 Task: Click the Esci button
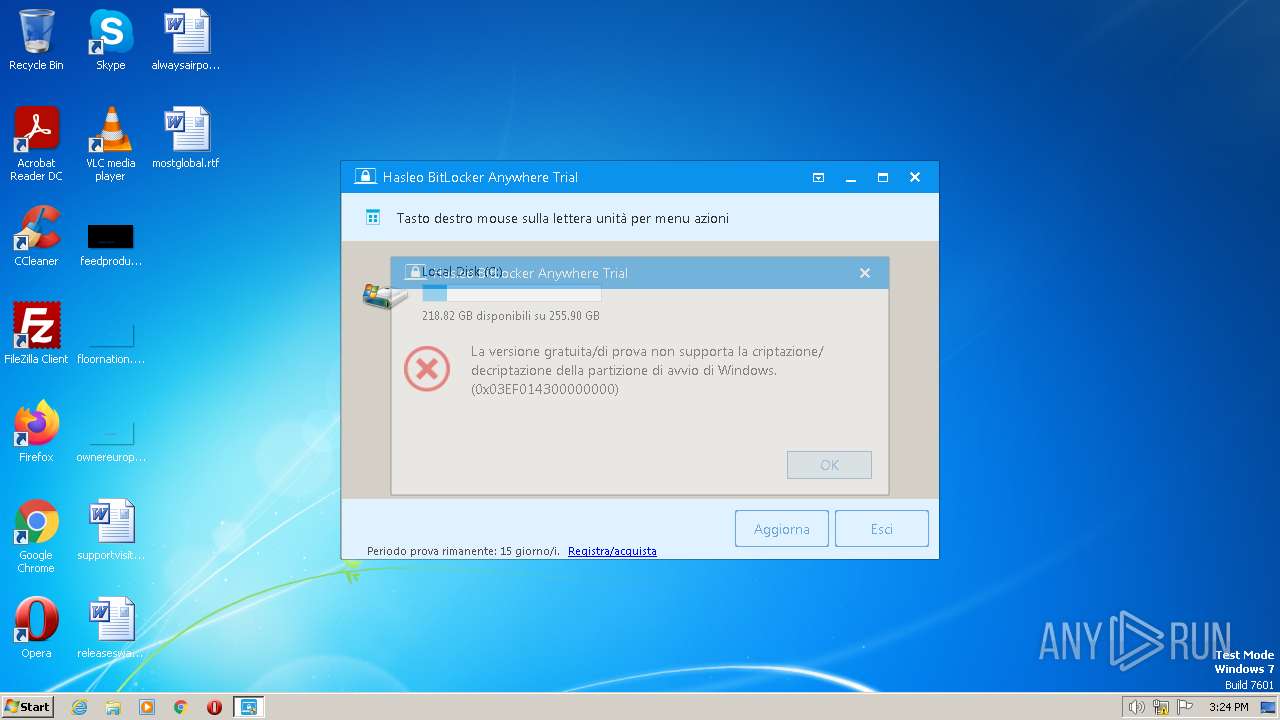(x=882, y=529)
